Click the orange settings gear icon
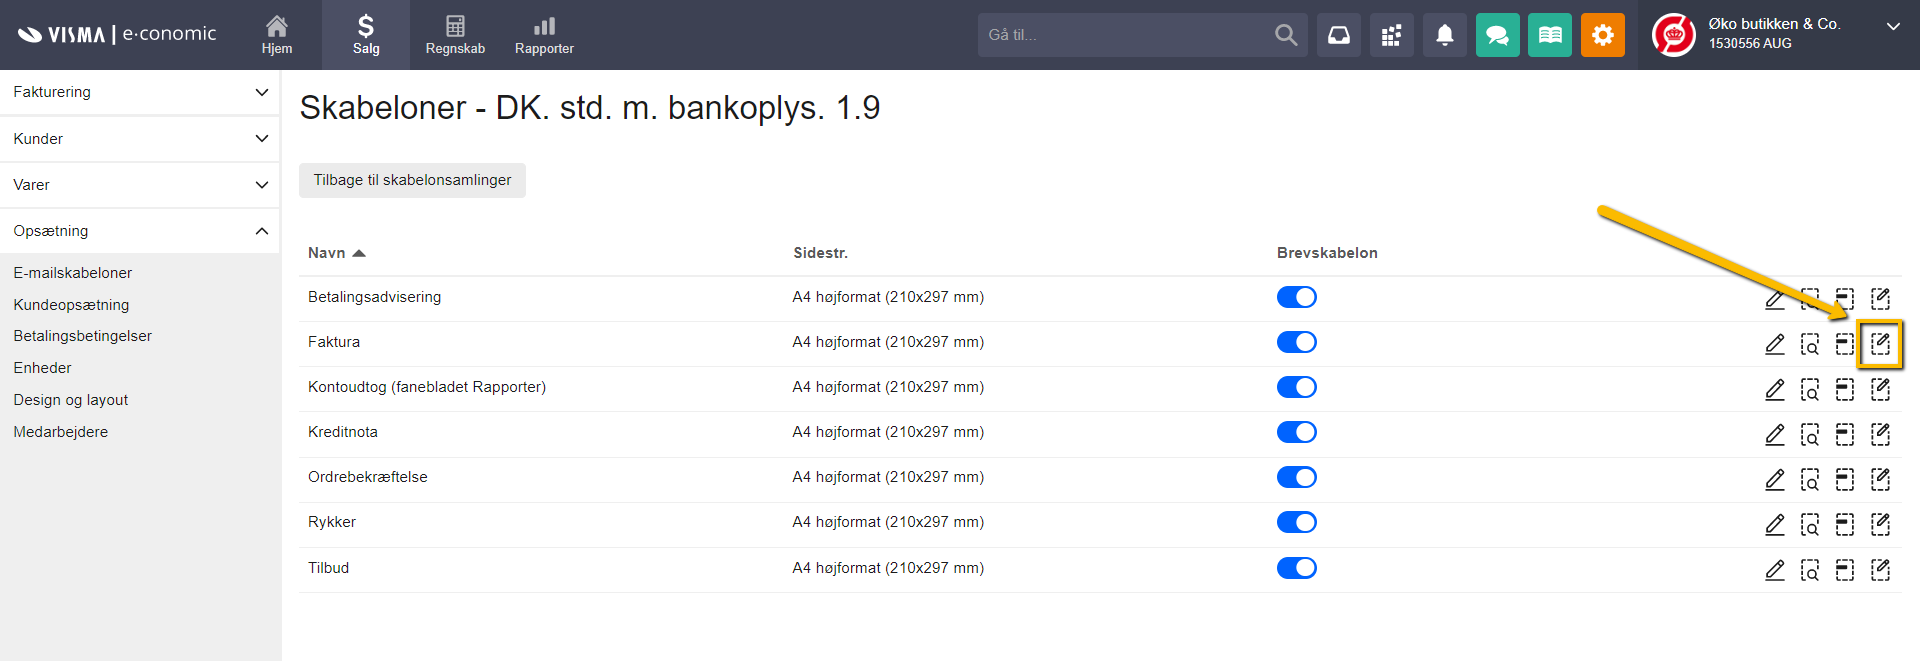The width and height of the screenshot is (1920, 661). [x=1602, y=35]
